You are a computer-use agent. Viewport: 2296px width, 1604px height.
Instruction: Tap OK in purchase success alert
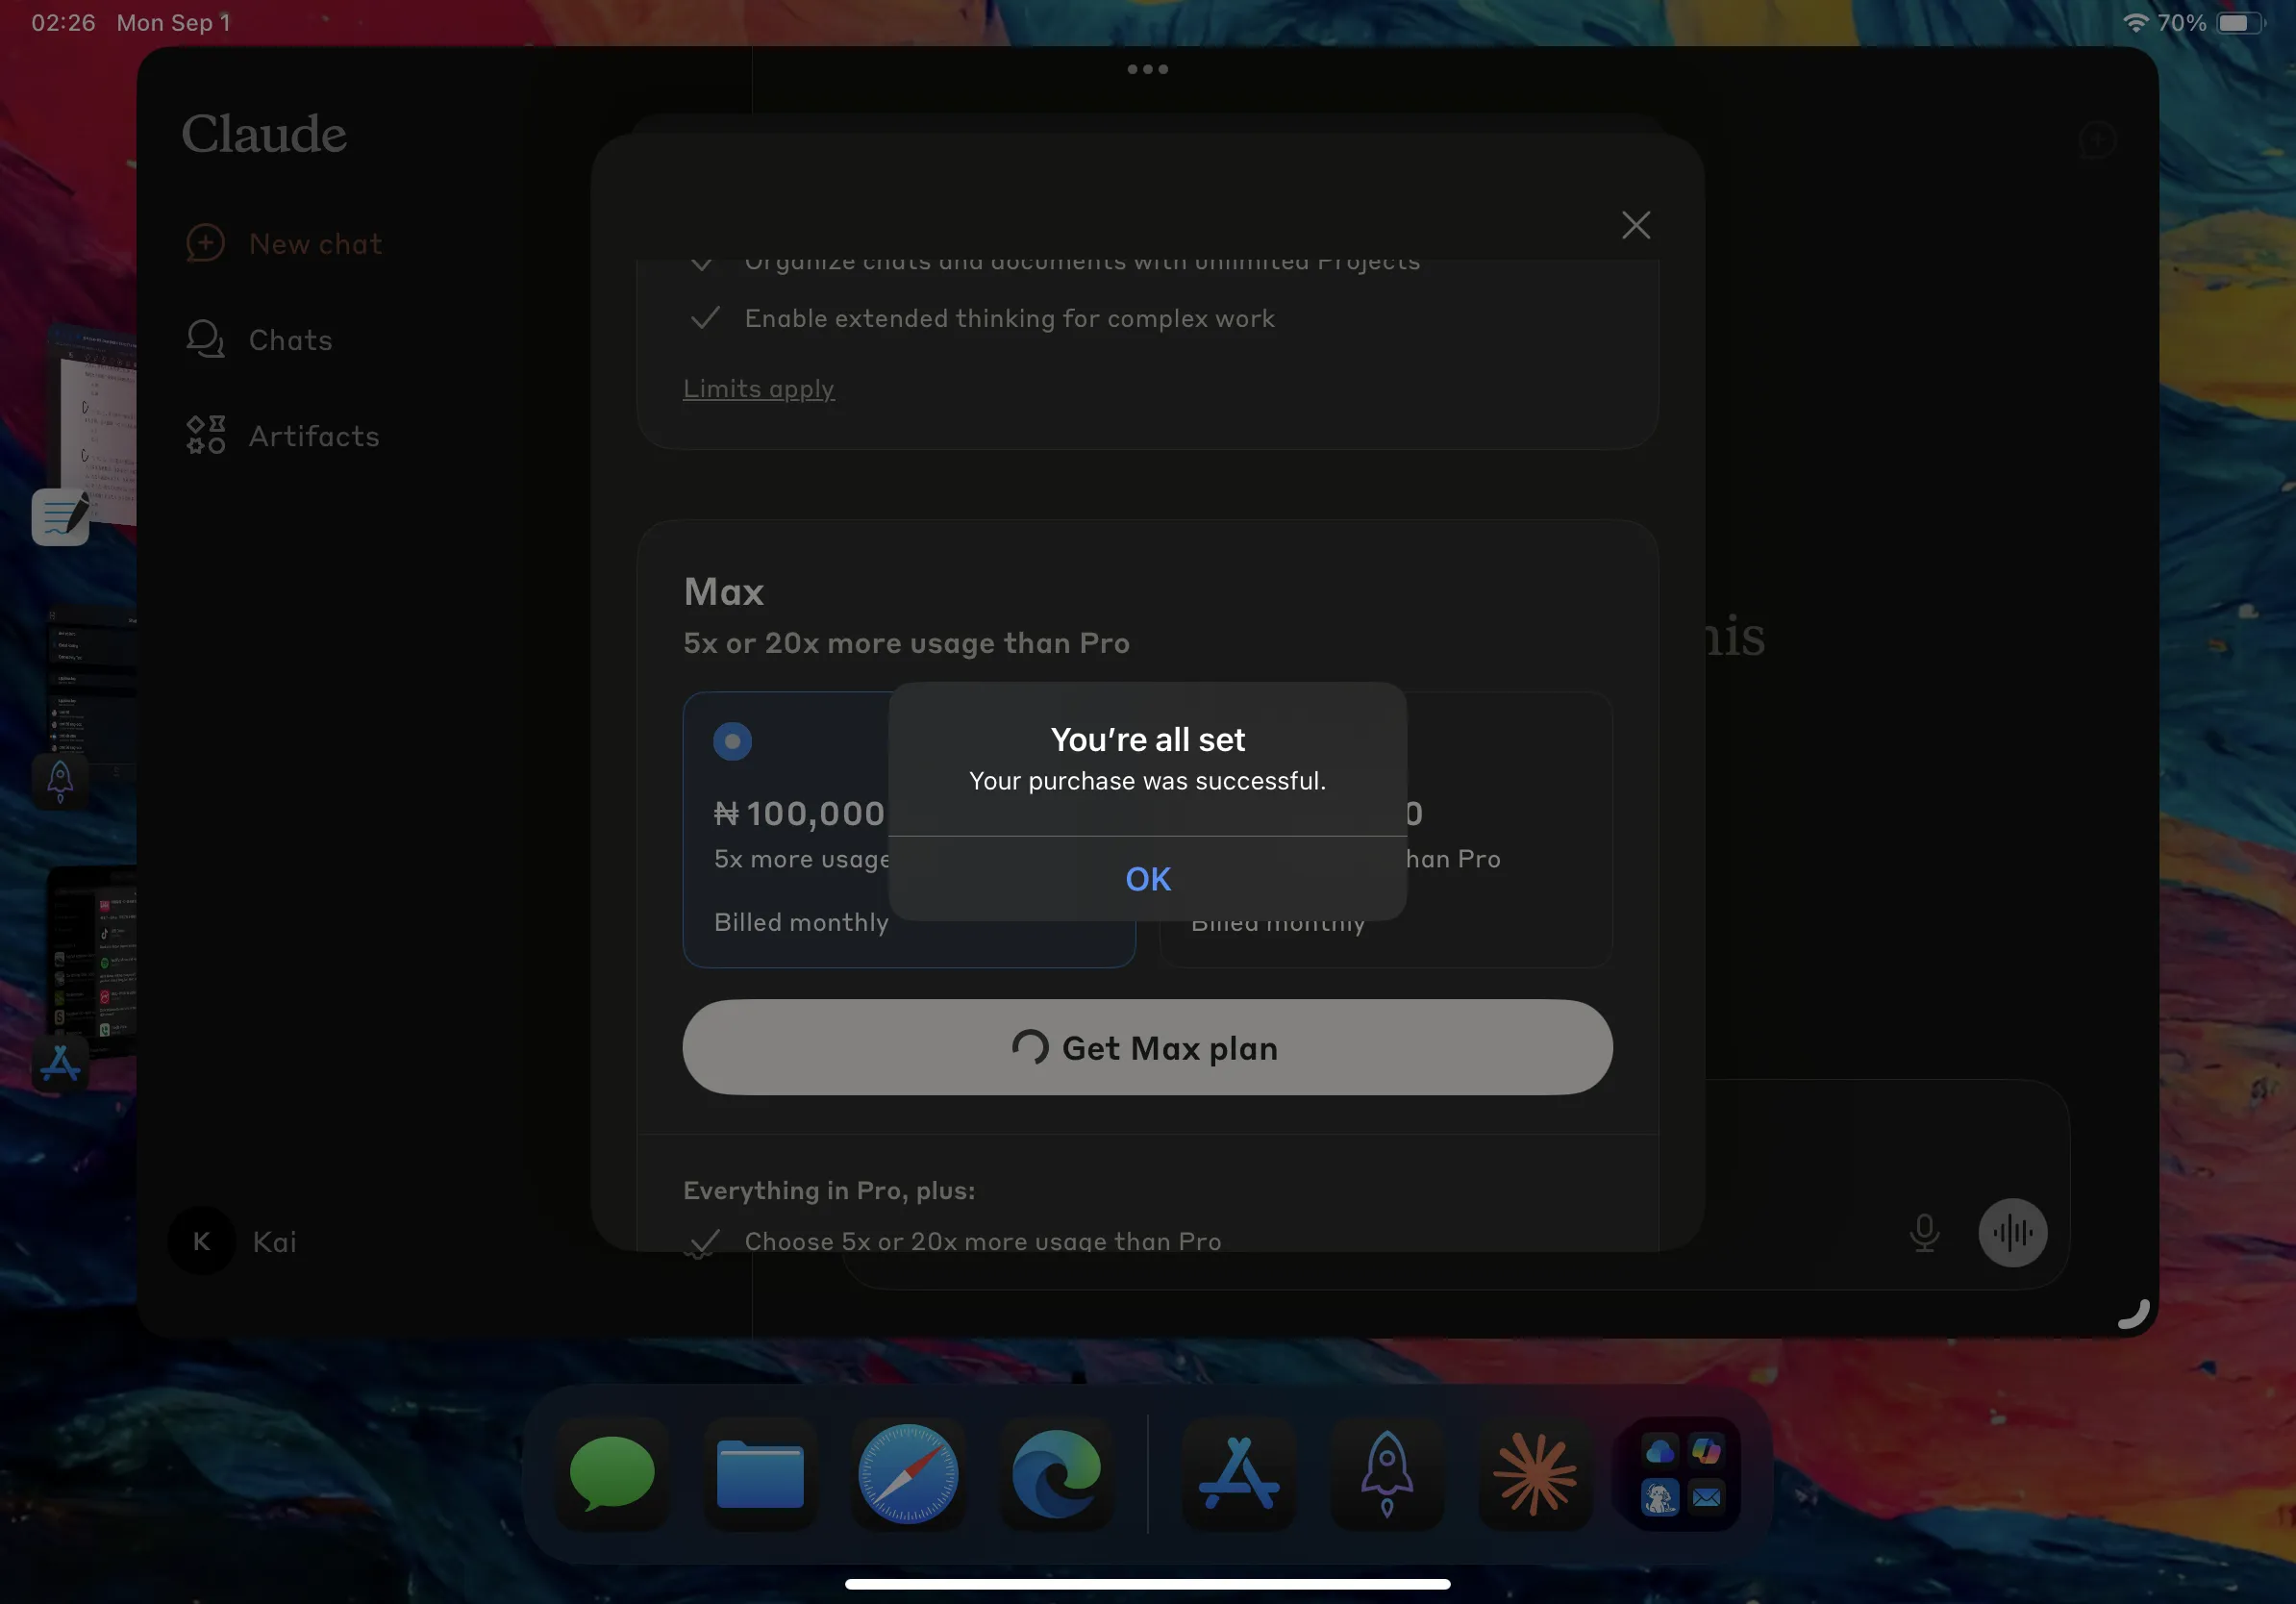click(x=1147, y=878)
